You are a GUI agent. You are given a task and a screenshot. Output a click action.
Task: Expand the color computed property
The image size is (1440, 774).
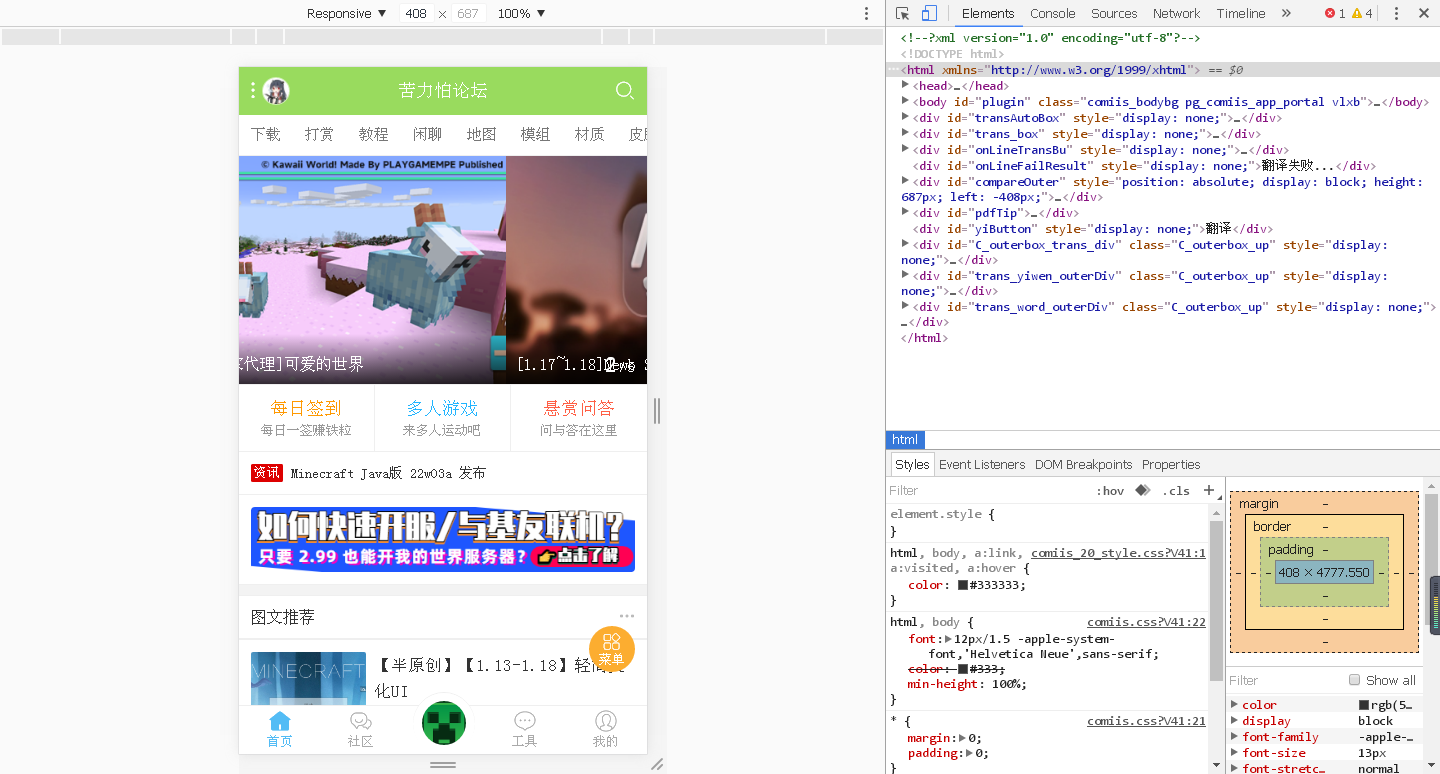point(1234,705)
